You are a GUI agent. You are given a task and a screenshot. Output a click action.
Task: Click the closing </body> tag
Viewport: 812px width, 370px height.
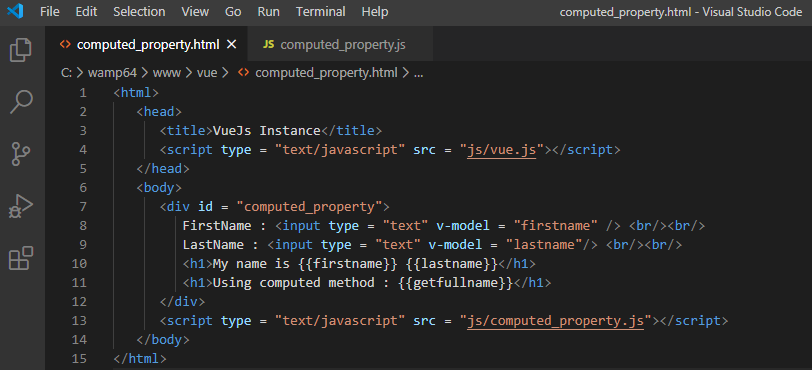(163, 340)
